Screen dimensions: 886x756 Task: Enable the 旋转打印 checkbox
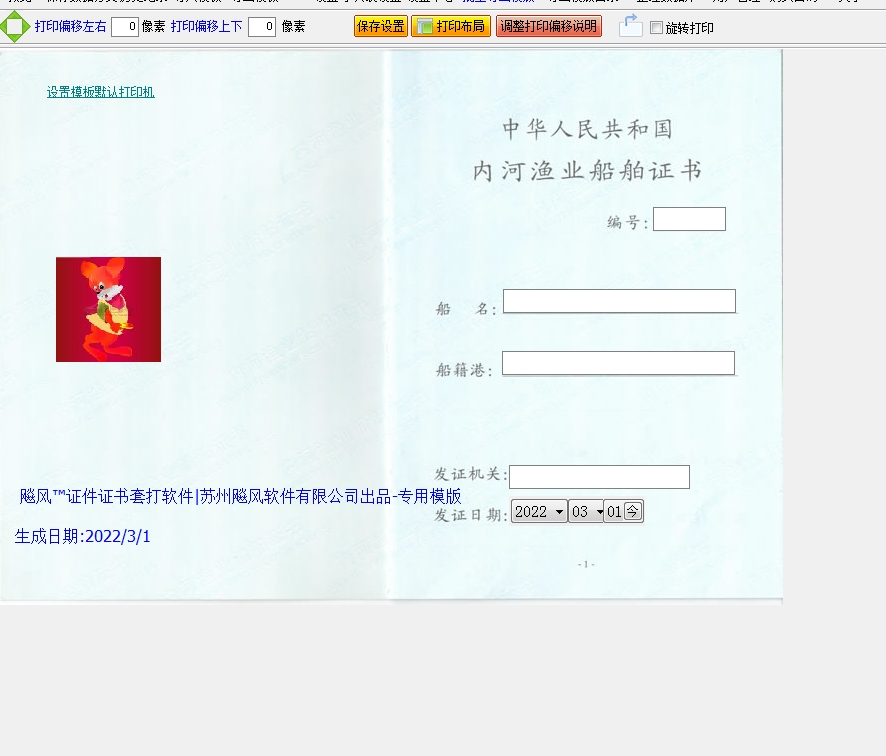click(x=656, y=28)
